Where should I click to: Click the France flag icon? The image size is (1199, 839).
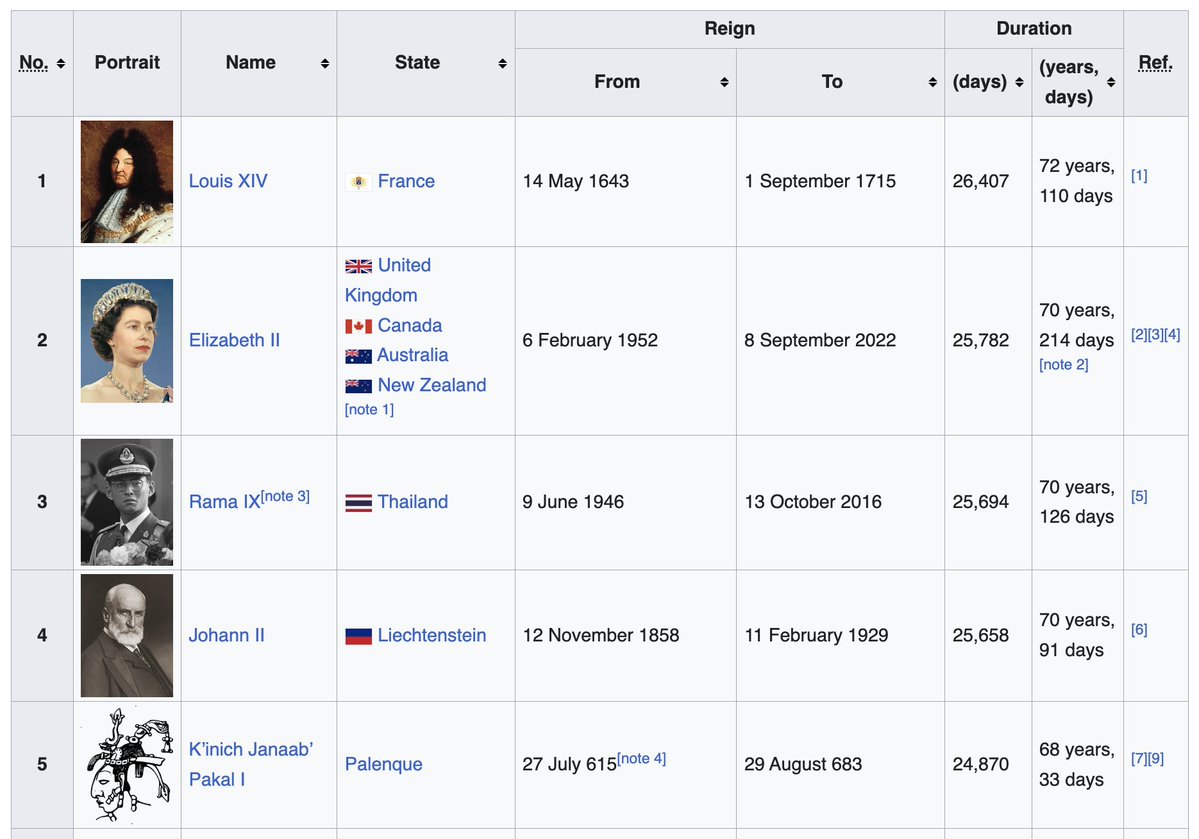click(358, 182)
